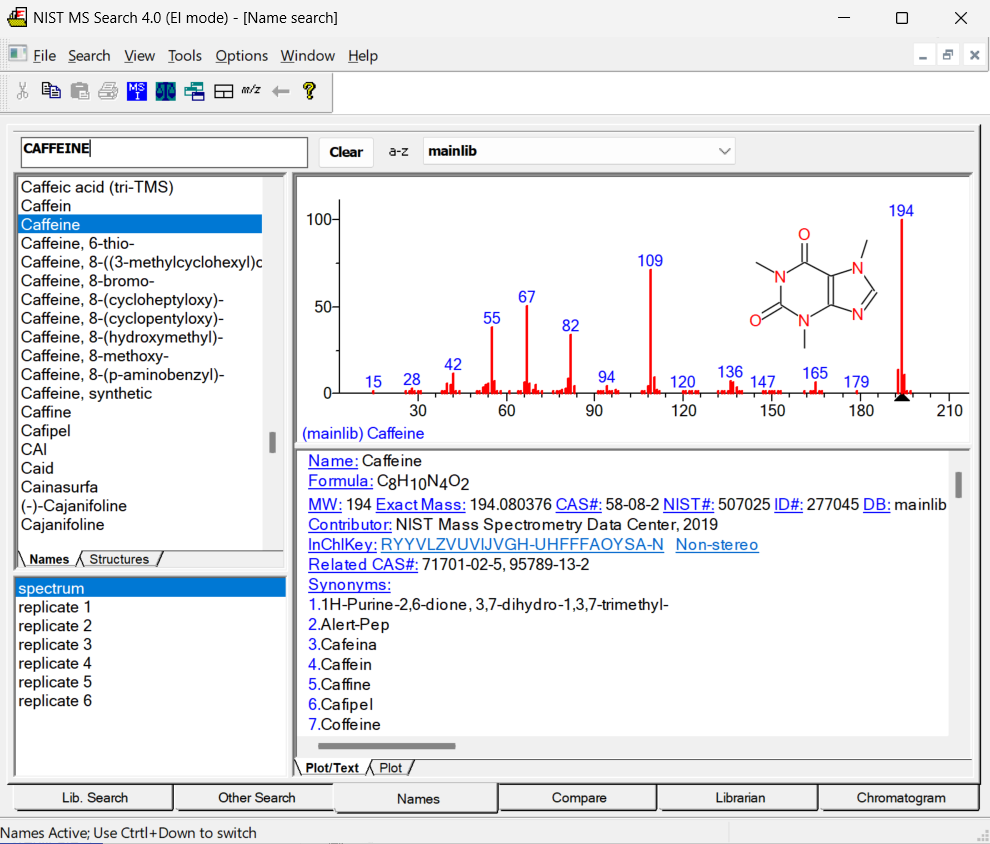Click the '(mainlib) Caffeine' spectrum caption

click(363, 434)
